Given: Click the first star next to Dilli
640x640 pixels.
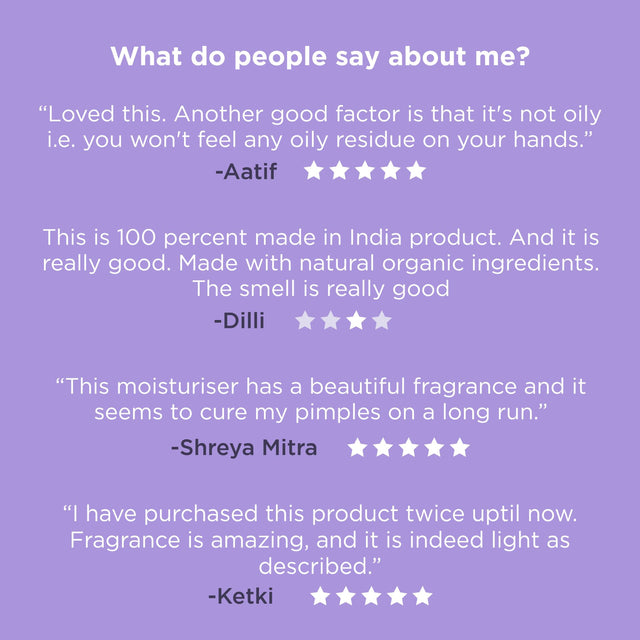Looking at the screenshot, I should tap(305, 321).
